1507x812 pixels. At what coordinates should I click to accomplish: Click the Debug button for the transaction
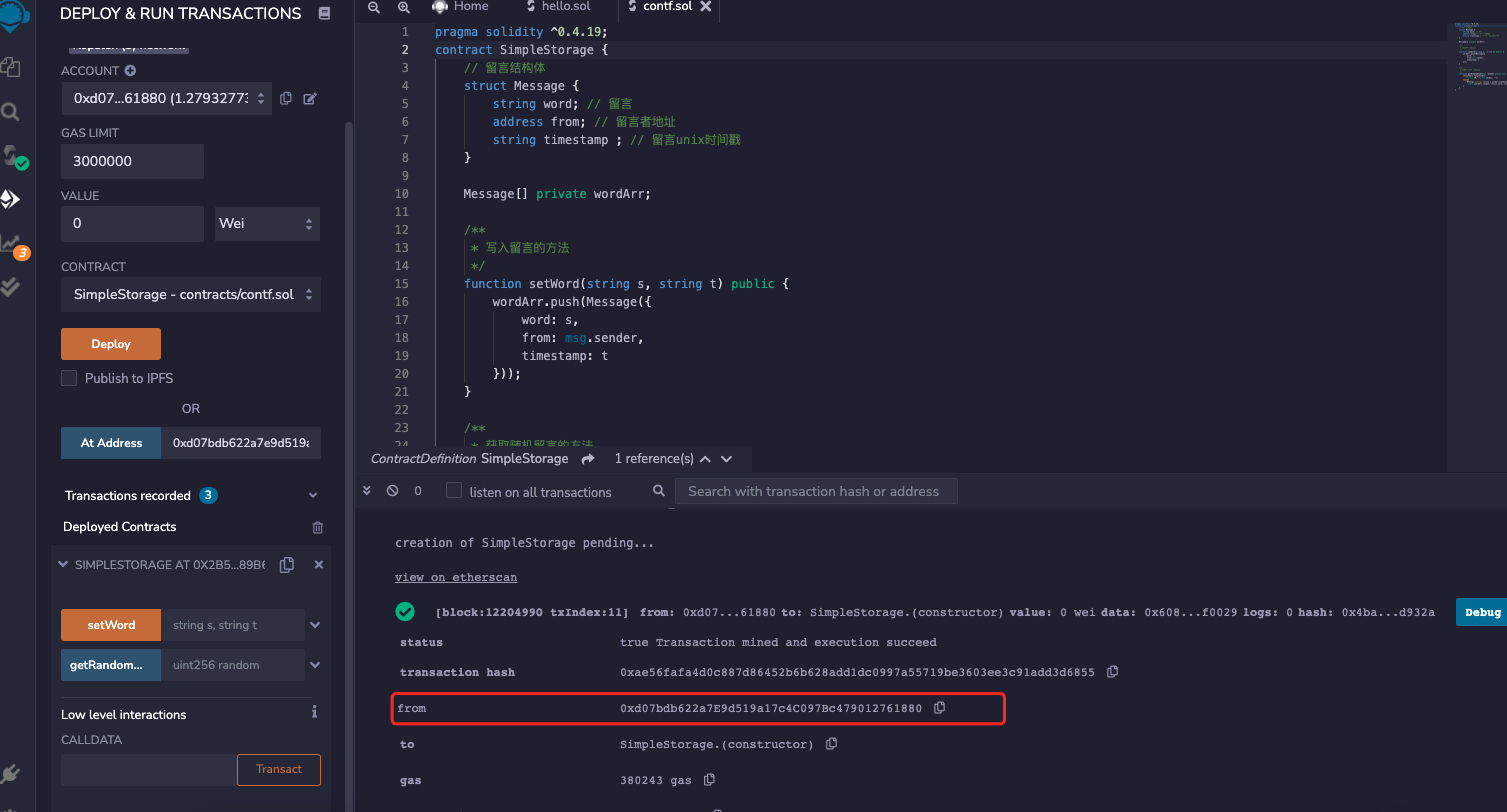[1482, 612]
